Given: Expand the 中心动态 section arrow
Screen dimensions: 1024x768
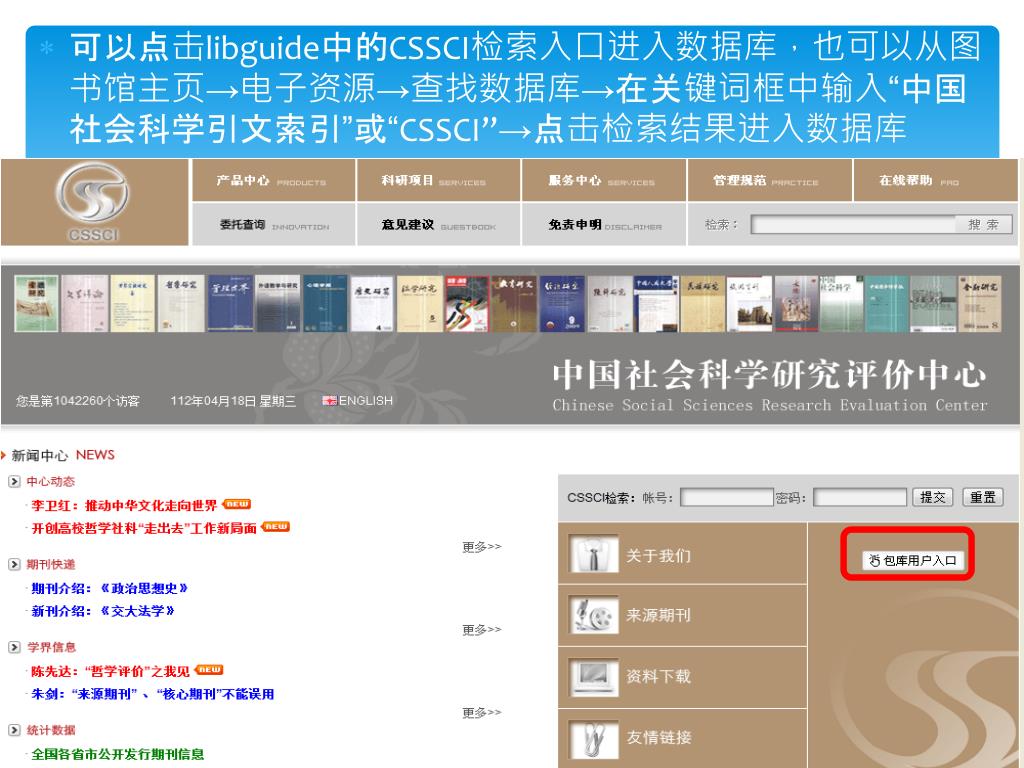Looking at the screenshot, I should click(14, 481).
